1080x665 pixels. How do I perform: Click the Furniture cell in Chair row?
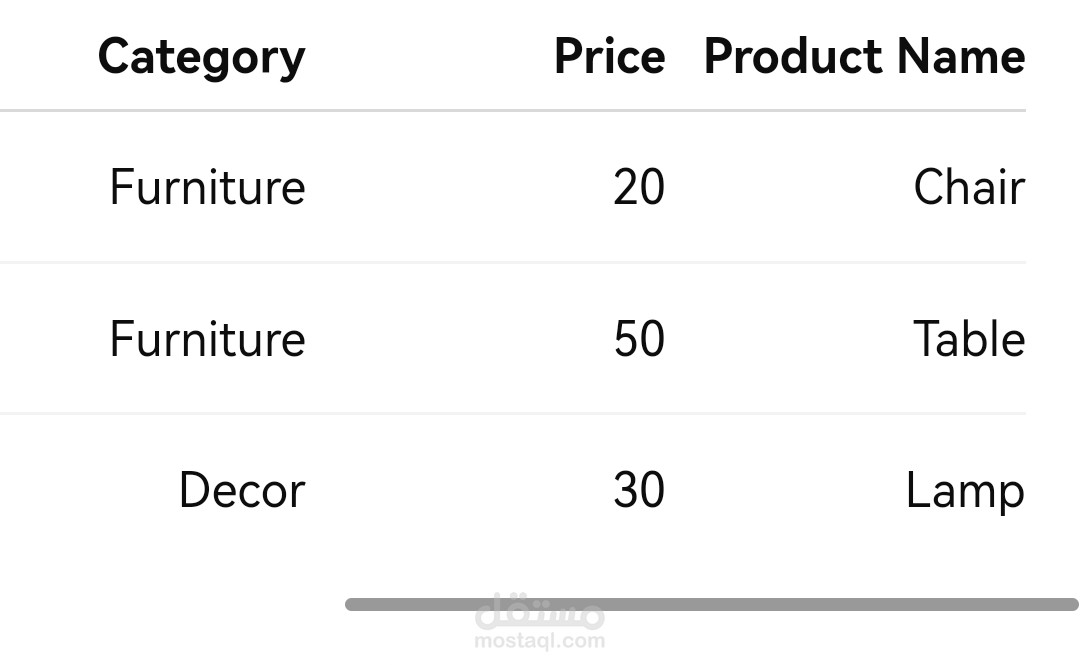207,188
